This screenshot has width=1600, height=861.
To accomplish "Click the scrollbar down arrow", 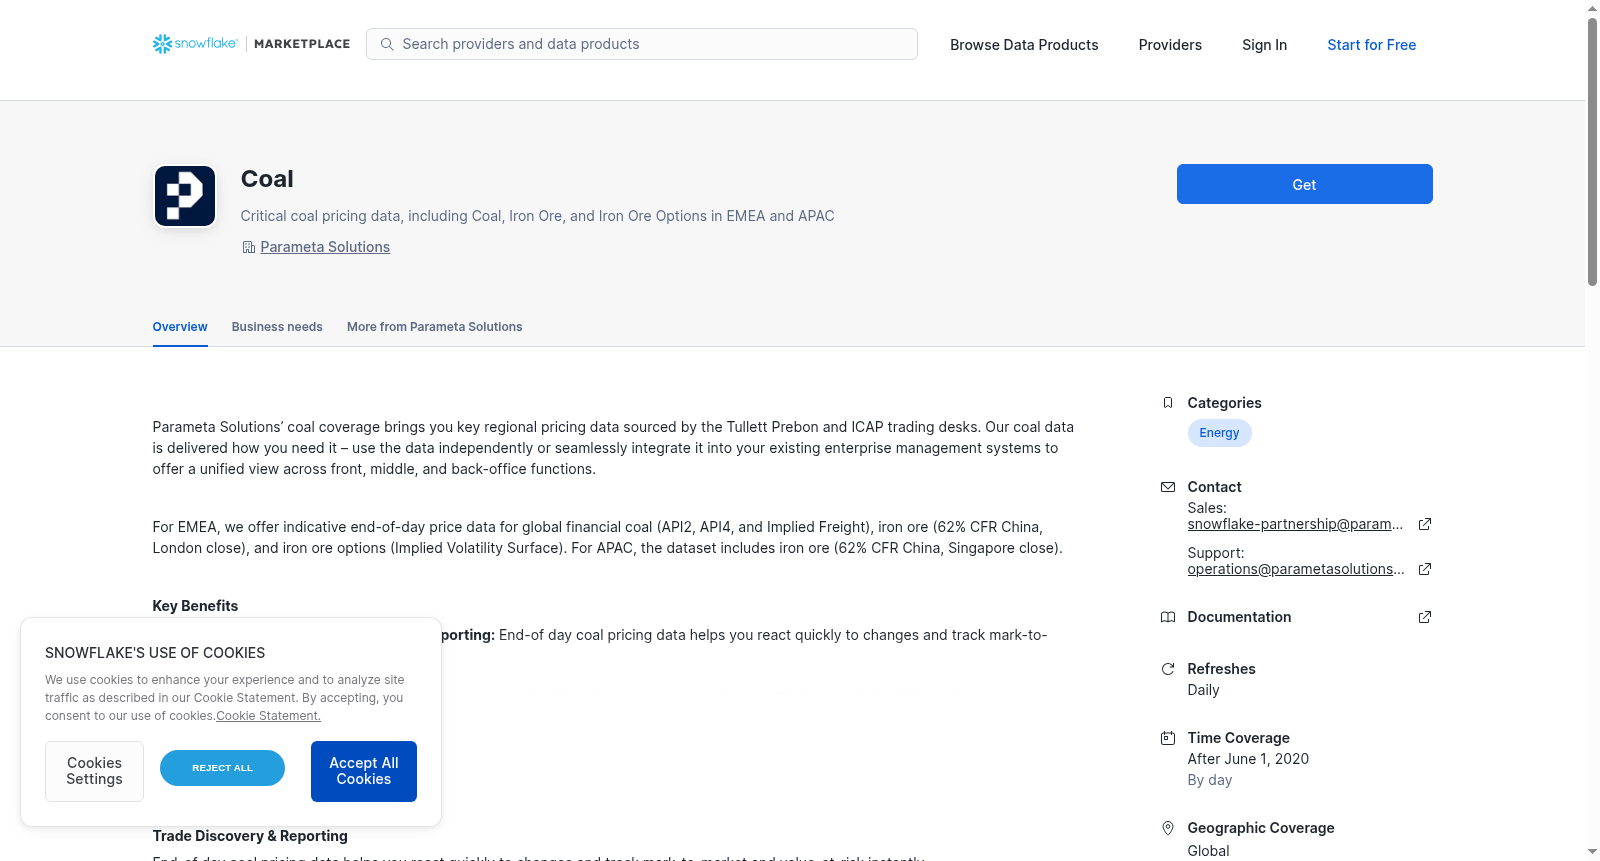I will click(x=1592, y=852).
